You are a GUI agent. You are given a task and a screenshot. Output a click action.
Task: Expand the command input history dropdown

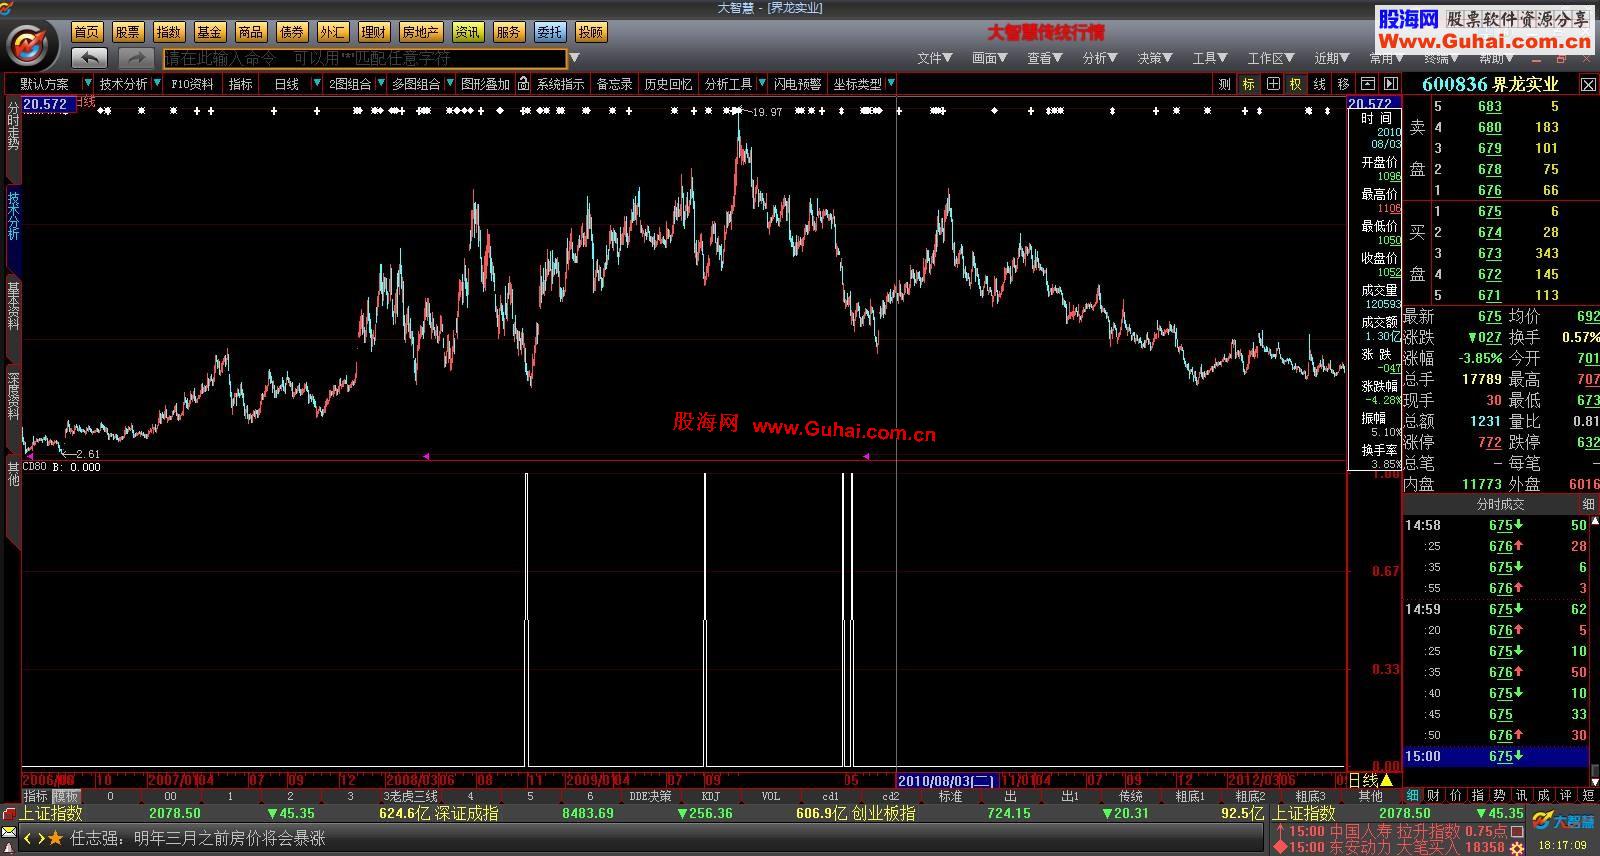click(x=574, y=58)
